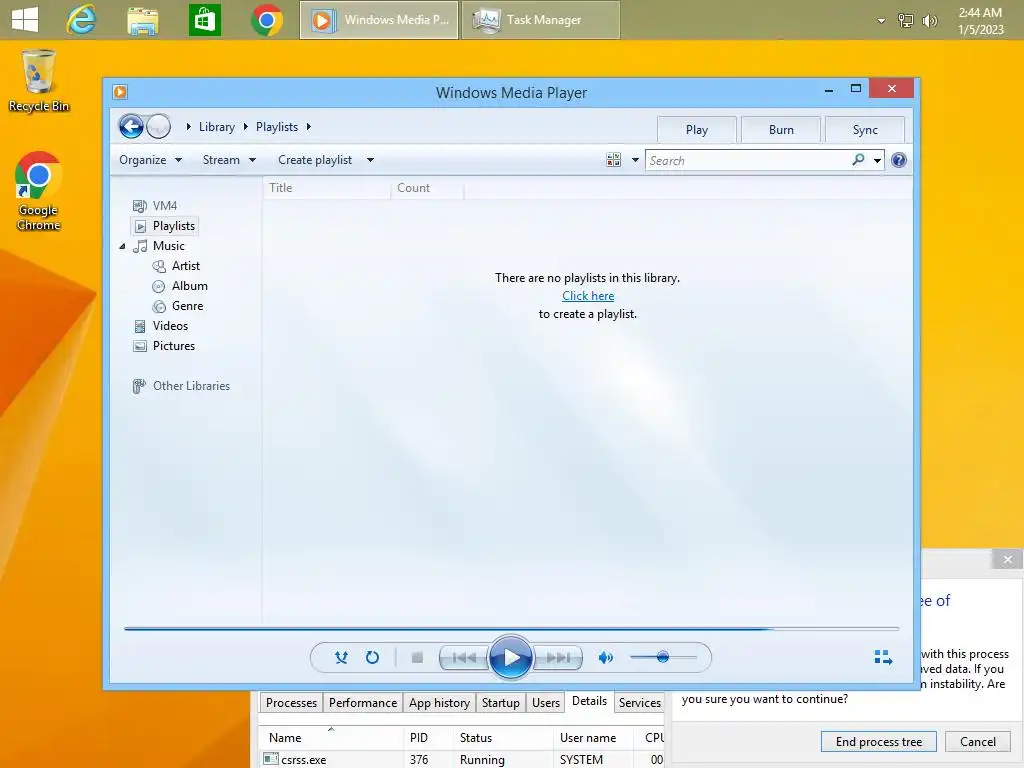
Task: Switch to Now Playing view icon
Action: pyautogui.click(x=883, y=657)
